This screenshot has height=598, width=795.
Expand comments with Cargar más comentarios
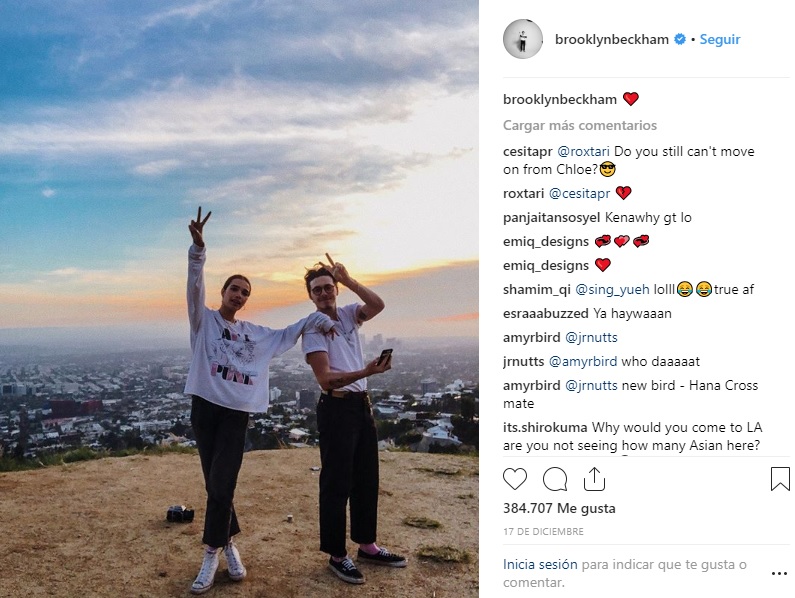point(580,125)
